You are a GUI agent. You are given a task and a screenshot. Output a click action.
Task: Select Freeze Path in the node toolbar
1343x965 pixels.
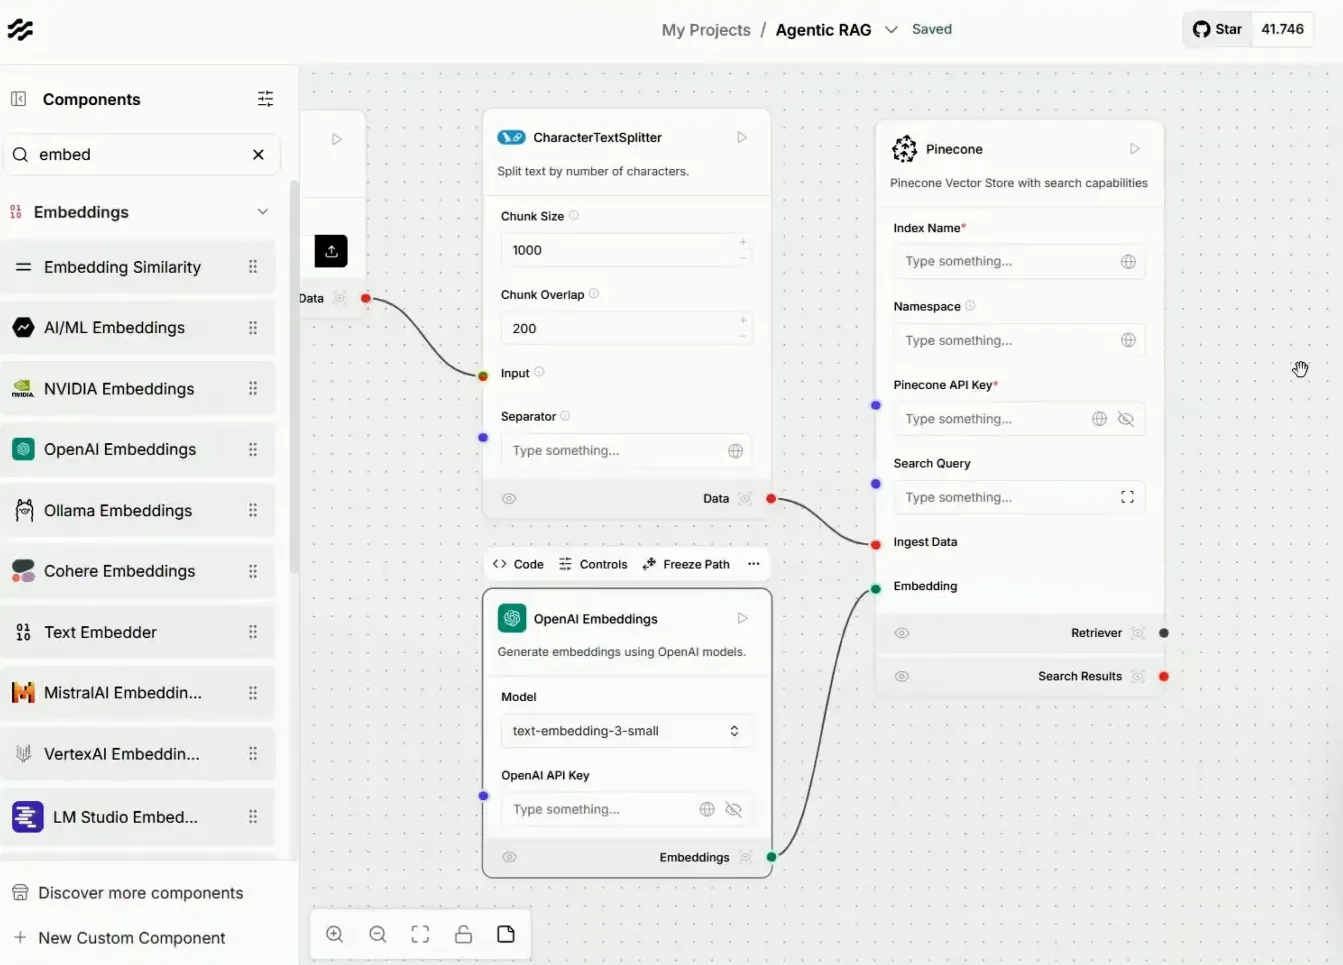686,564
